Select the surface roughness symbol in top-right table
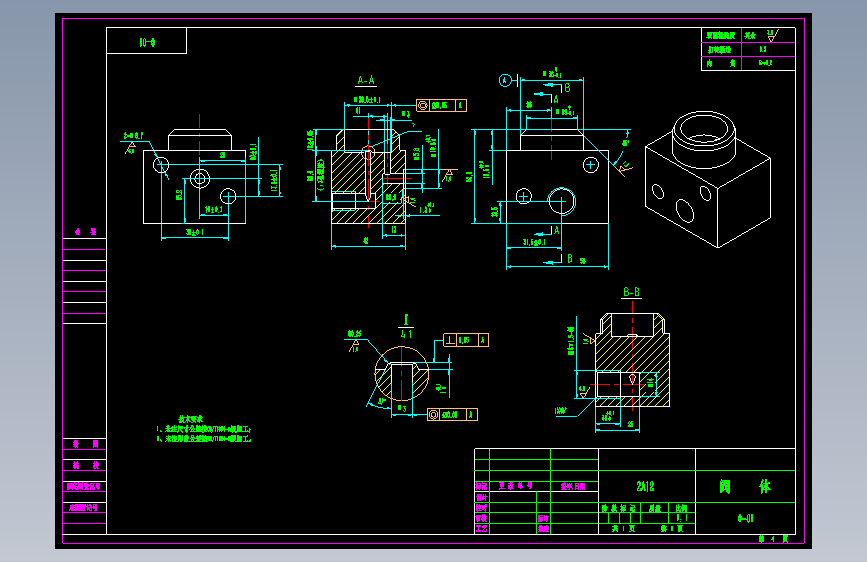The width and height of the screenshot is (867, 562). (773, 36)
